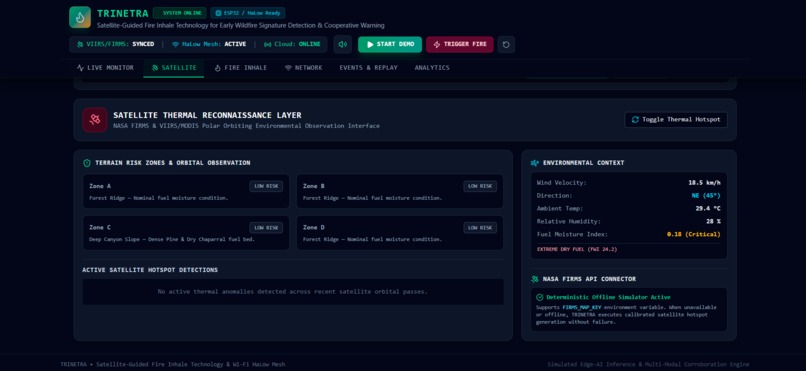Click the chip icon in ESP32 badge

pos(218,13)
